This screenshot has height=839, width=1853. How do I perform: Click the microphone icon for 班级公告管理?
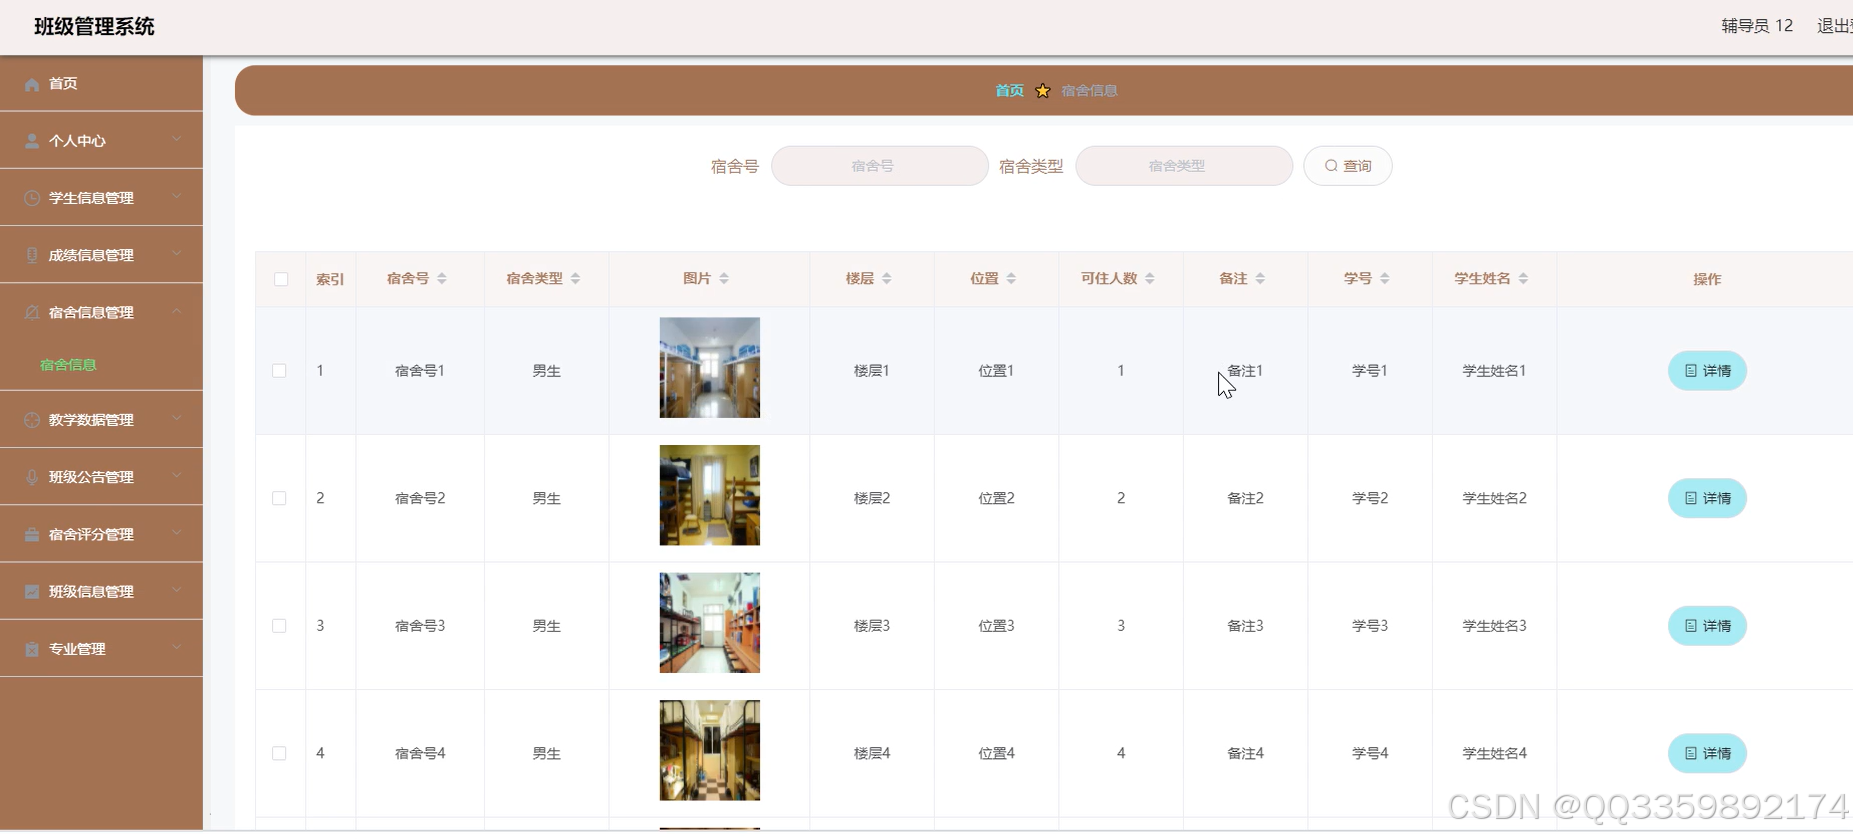click(32, 477)
